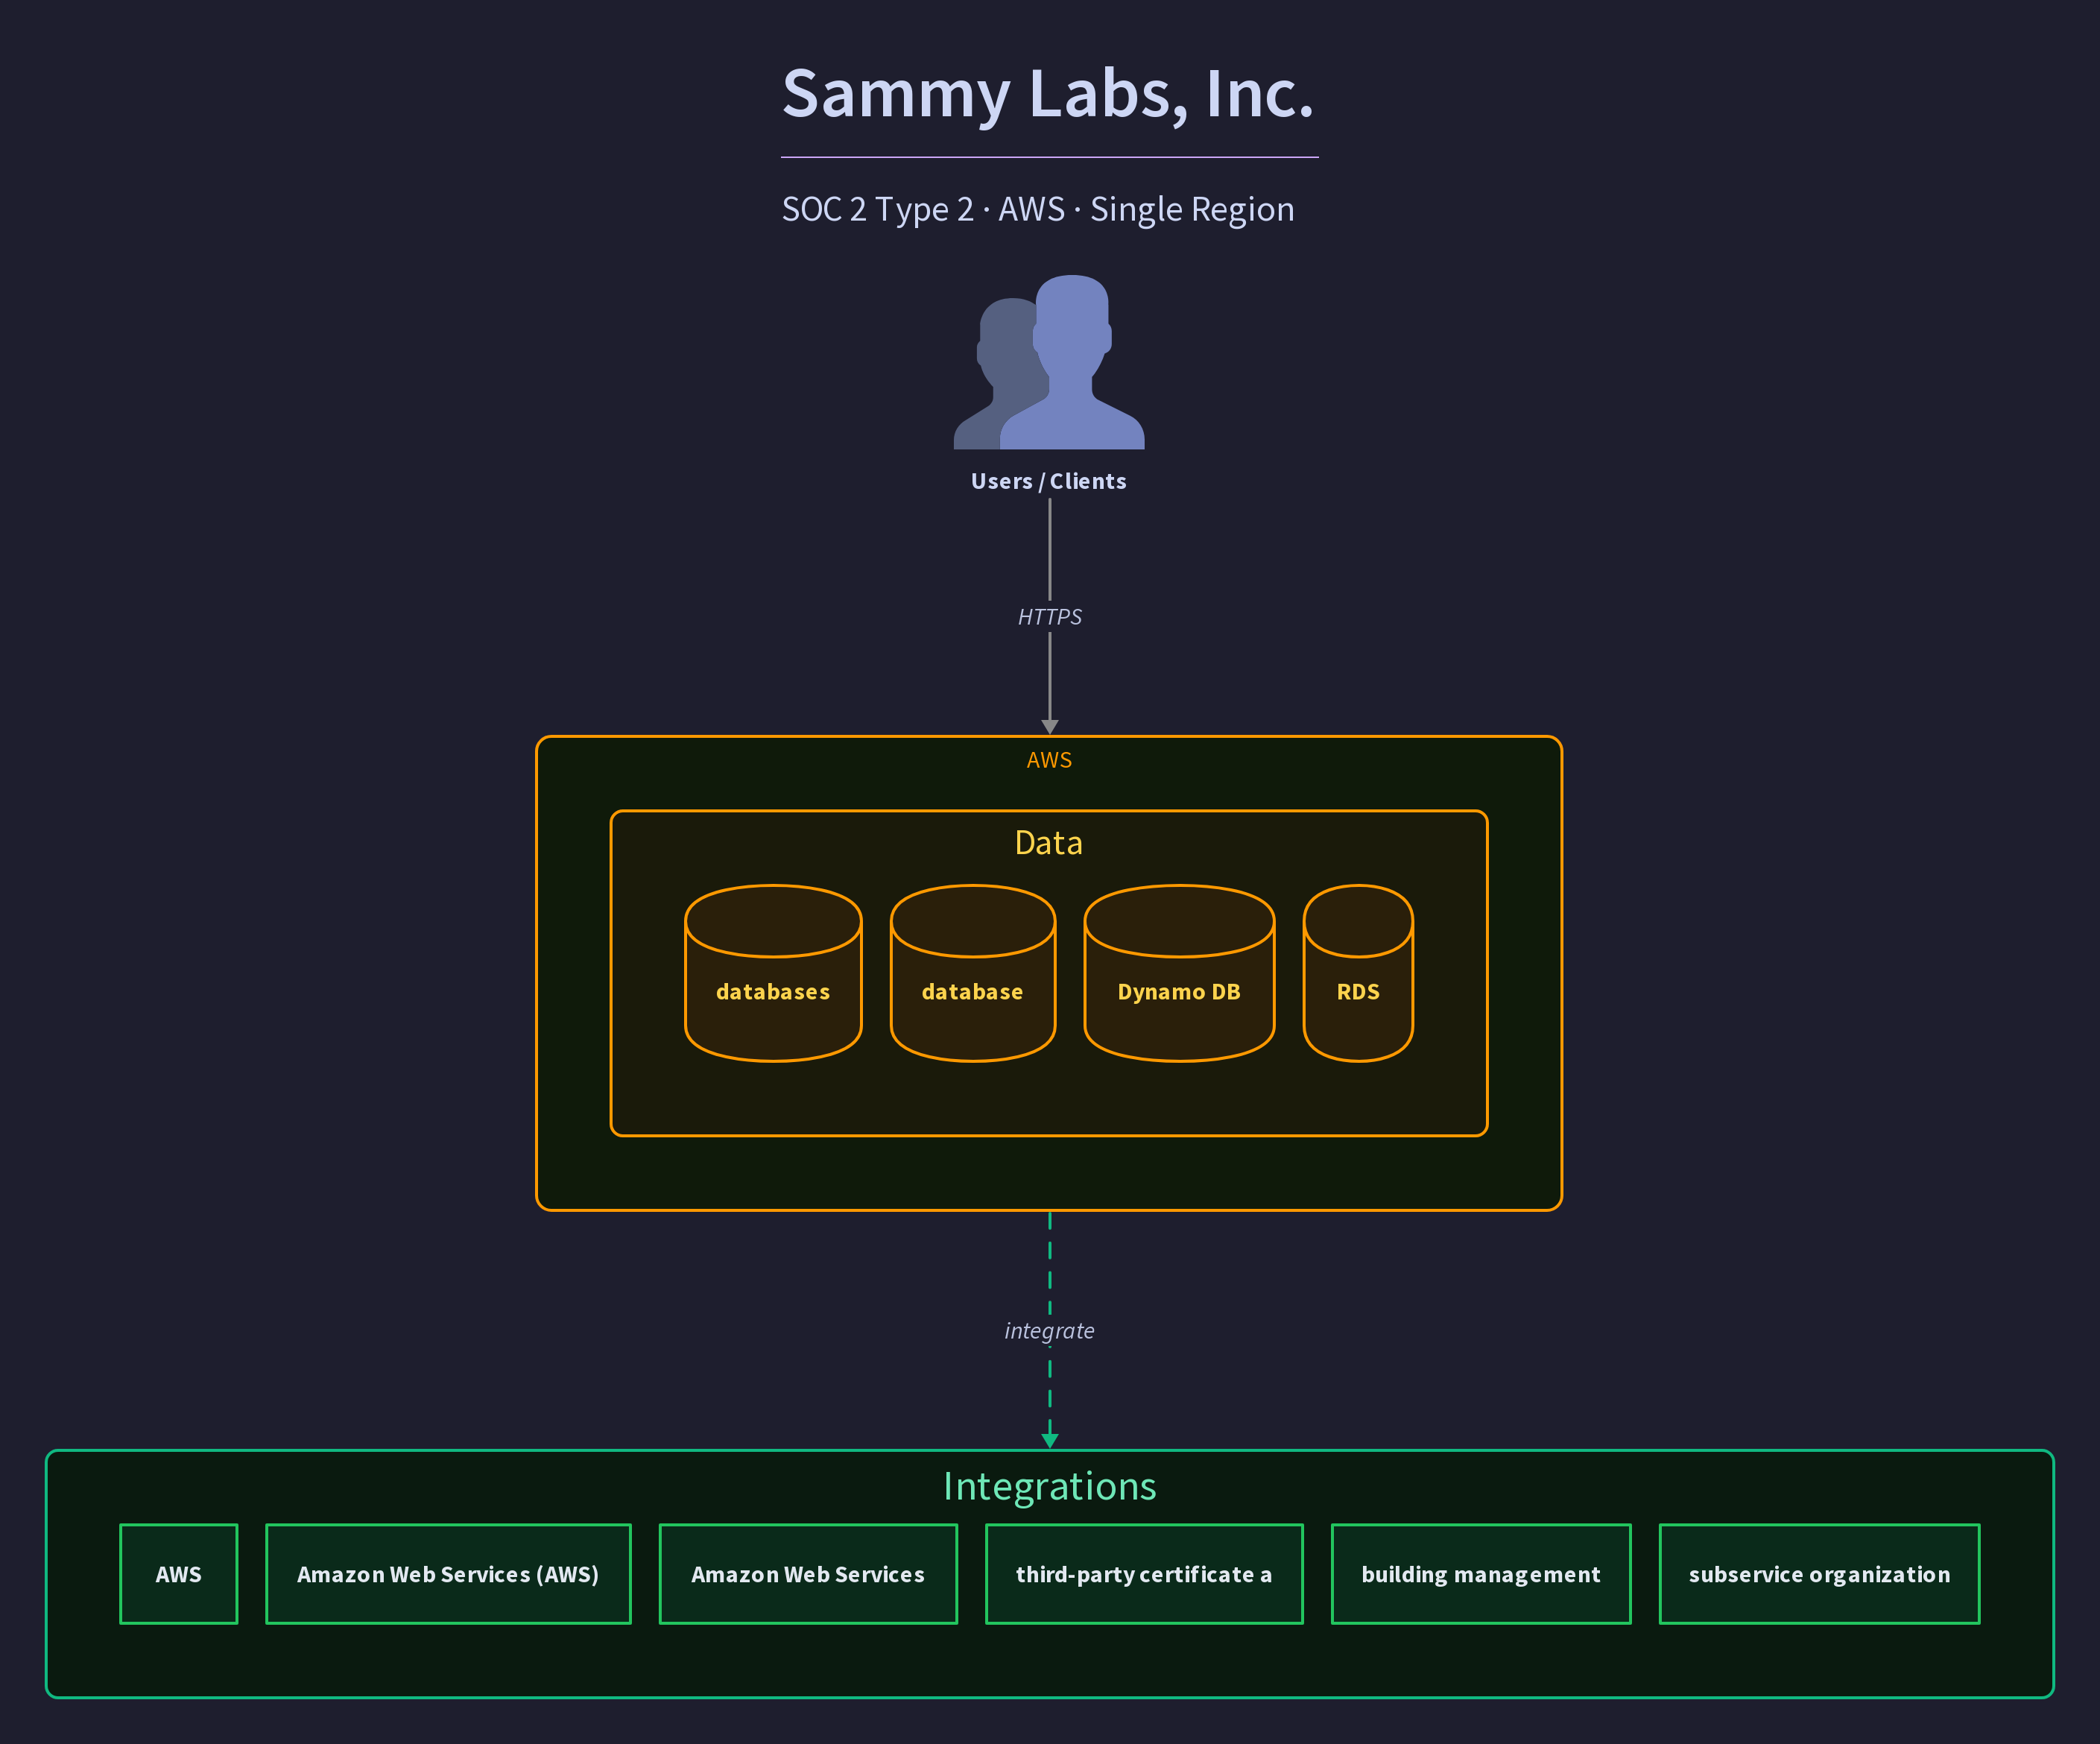Click the integrate edge label
Image resolution: width=2100 pixels, height=1744 pixels.
coord(1050,1331)
